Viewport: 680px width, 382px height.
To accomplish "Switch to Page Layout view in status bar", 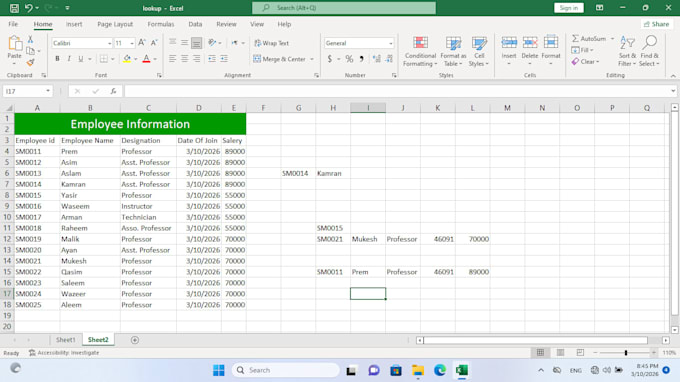I will pos(560,353).
